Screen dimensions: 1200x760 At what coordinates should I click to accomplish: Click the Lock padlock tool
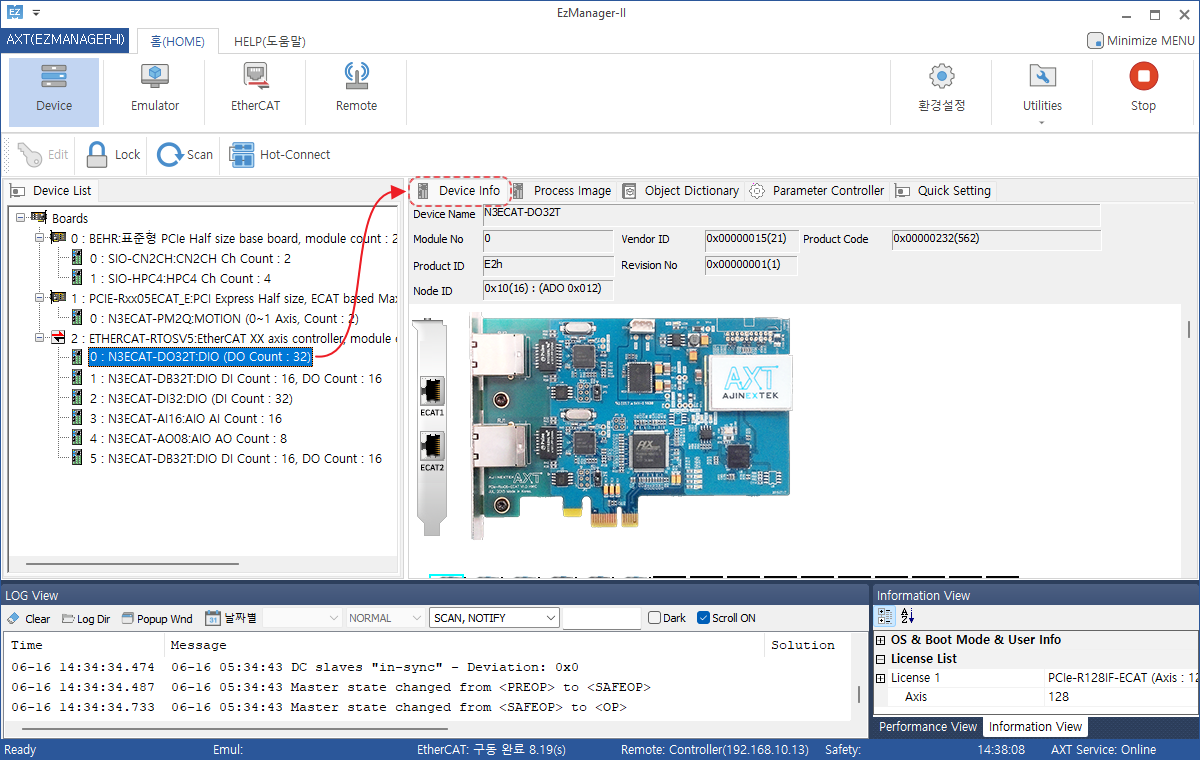(x=112, y=155)
